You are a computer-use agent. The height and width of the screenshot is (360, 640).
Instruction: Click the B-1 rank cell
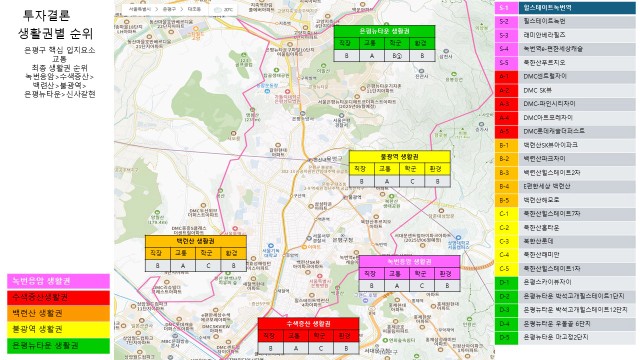[x=506, y=145]
